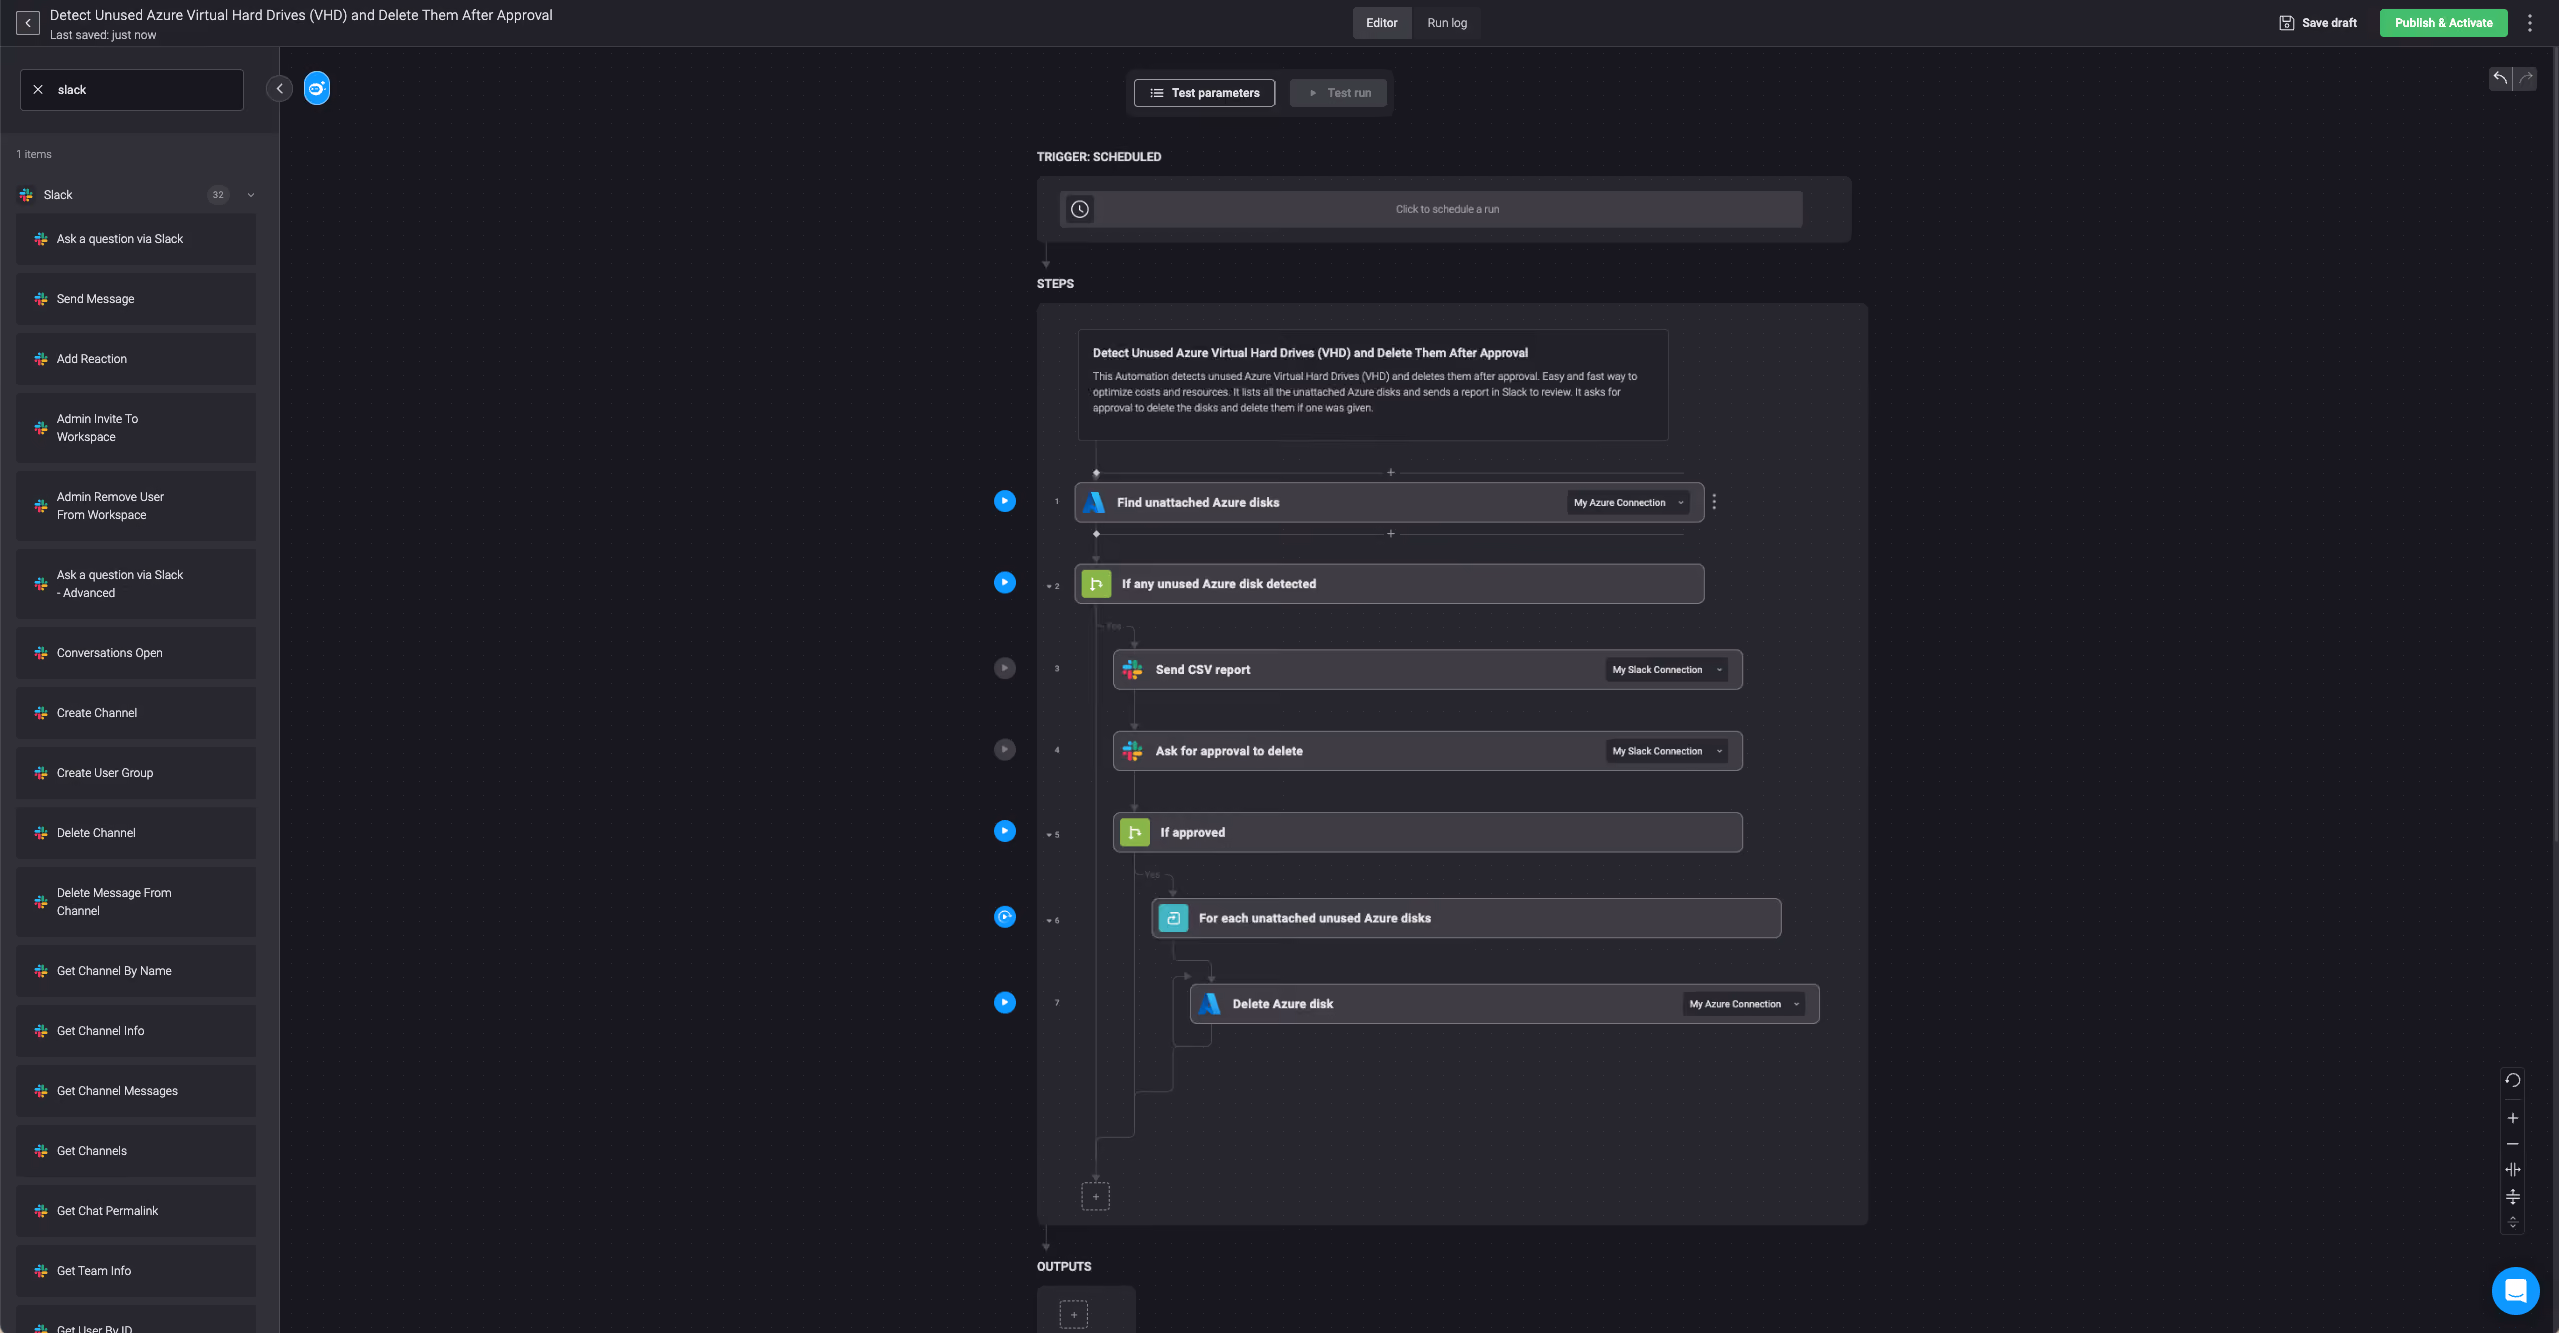
Task: Open My Slack Connection dropdown on Send CSV report
Action: tap(1667, 670)
